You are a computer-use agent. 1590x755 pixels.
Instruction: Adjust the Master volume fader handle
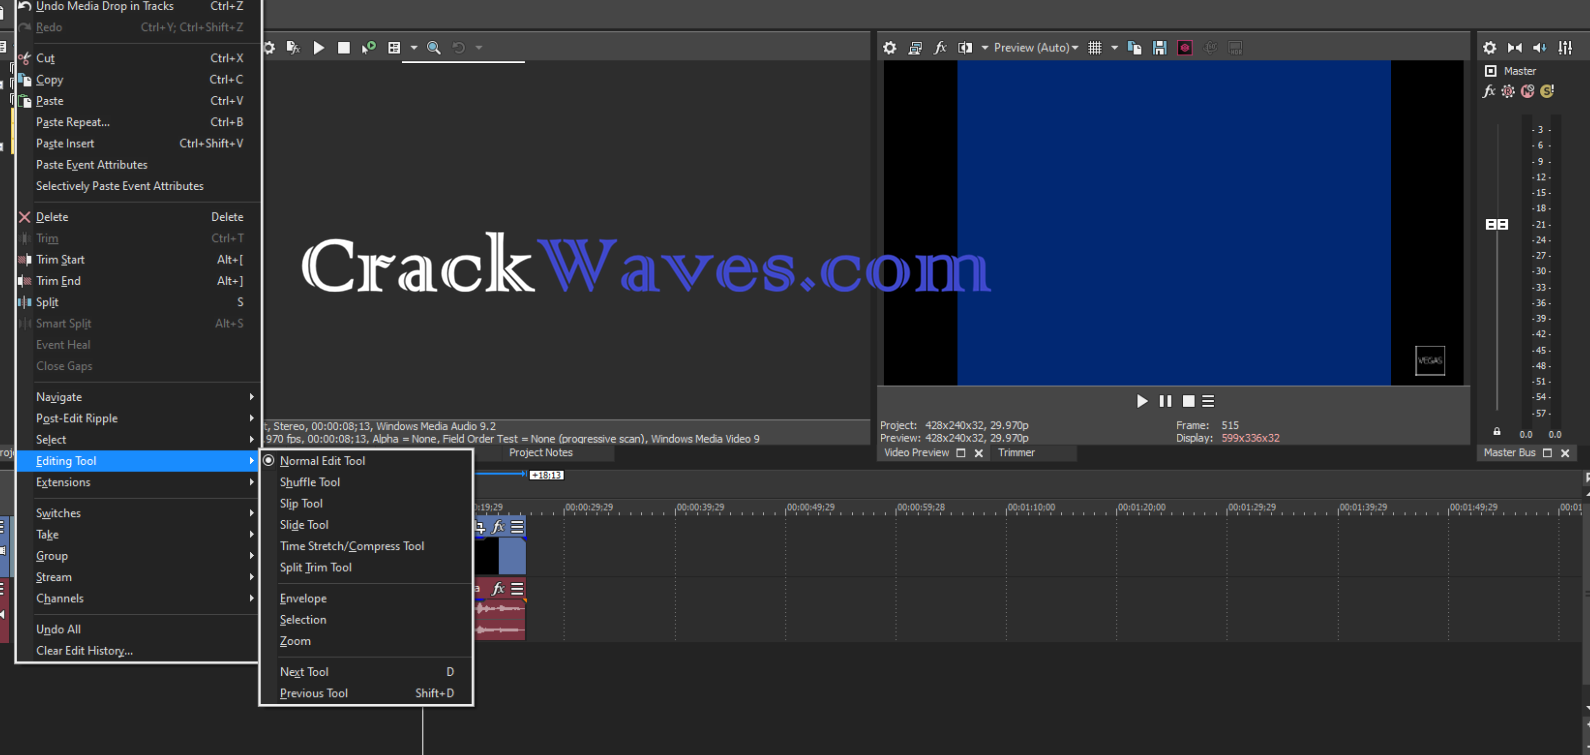coord(1497,224)
